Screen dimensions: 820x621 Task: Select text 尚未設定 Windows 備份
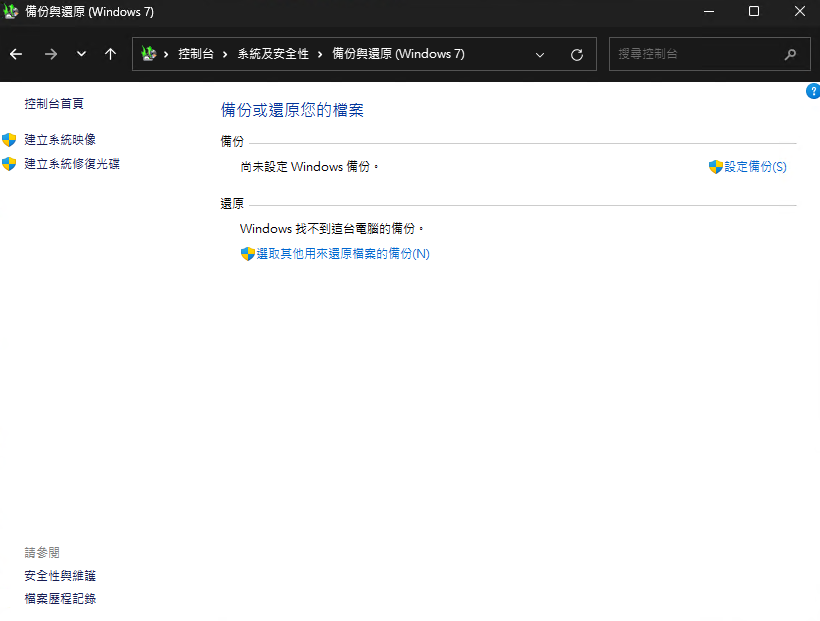(x=309, y=167)
